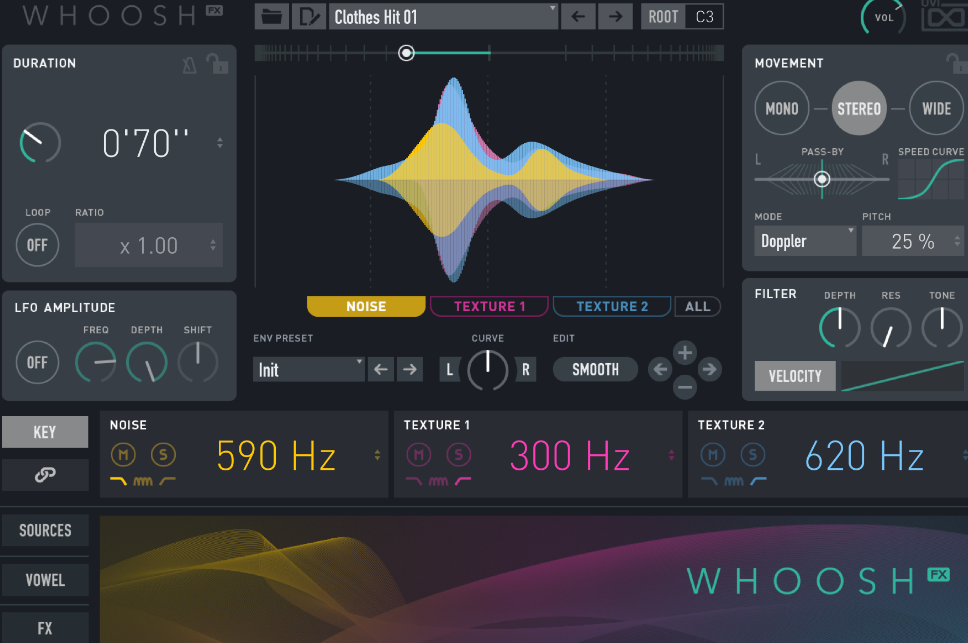
Task: Select the Texture 2 wavy comb filter icon
Action: tap(733, 481)
